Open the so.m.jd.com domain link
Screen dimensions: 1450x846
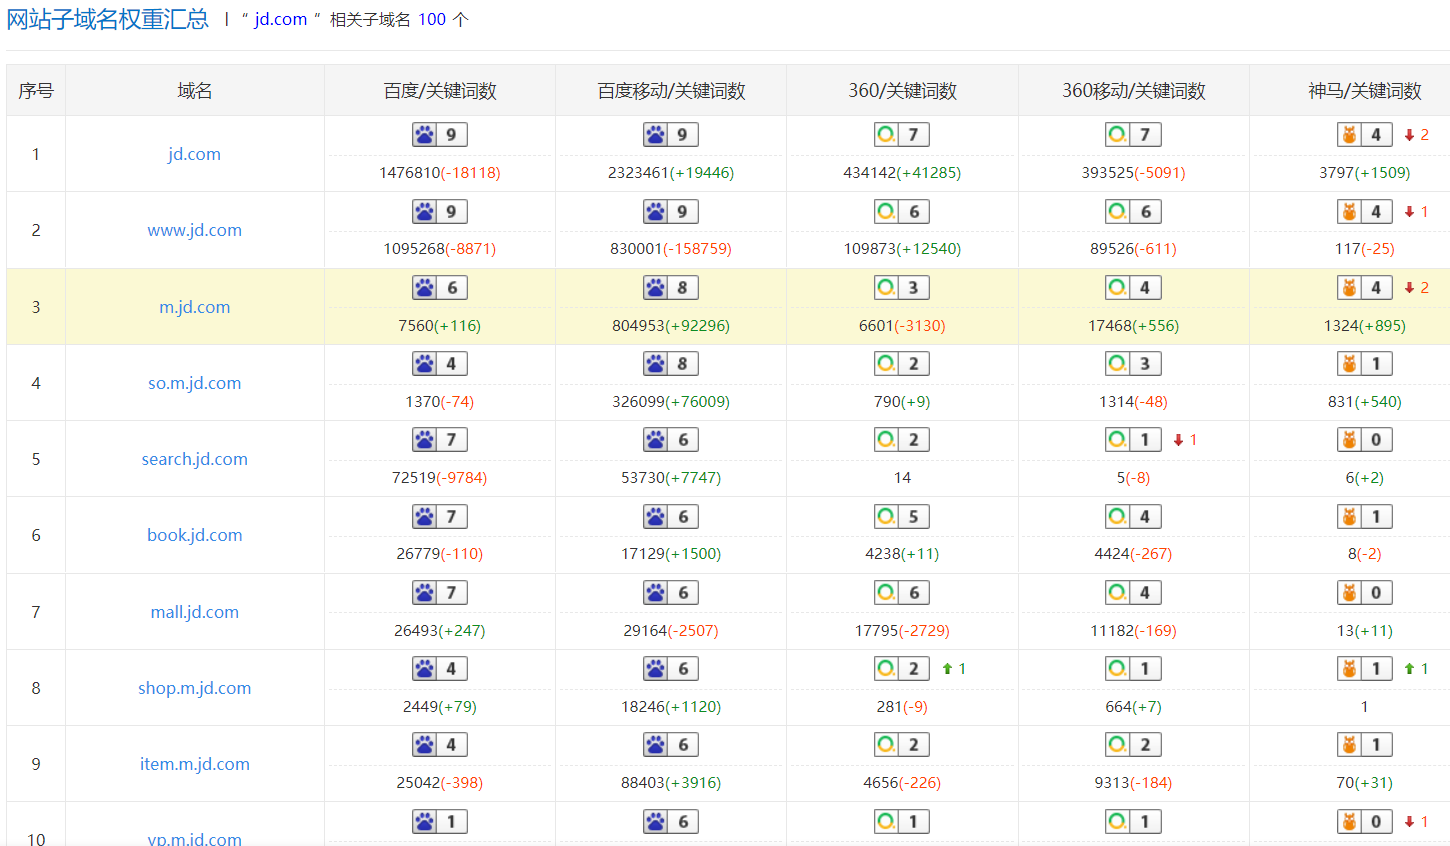click(194, 383)
